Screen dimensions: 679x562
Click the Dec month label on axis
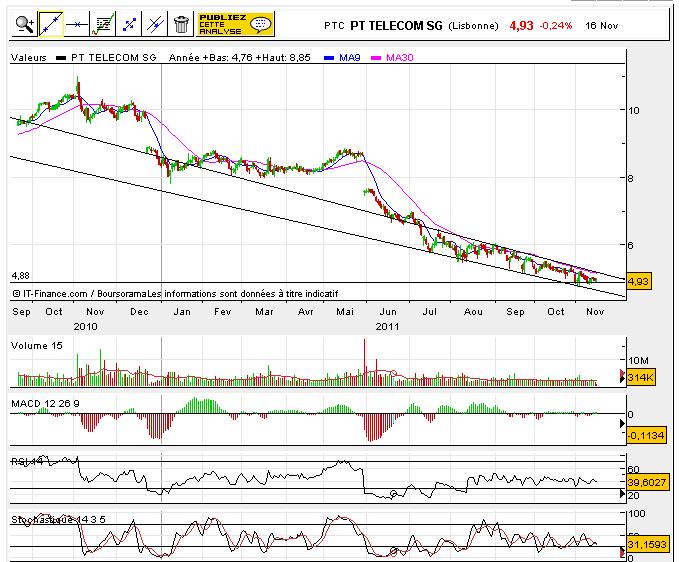pyautogui.click(x=139, y=312)
